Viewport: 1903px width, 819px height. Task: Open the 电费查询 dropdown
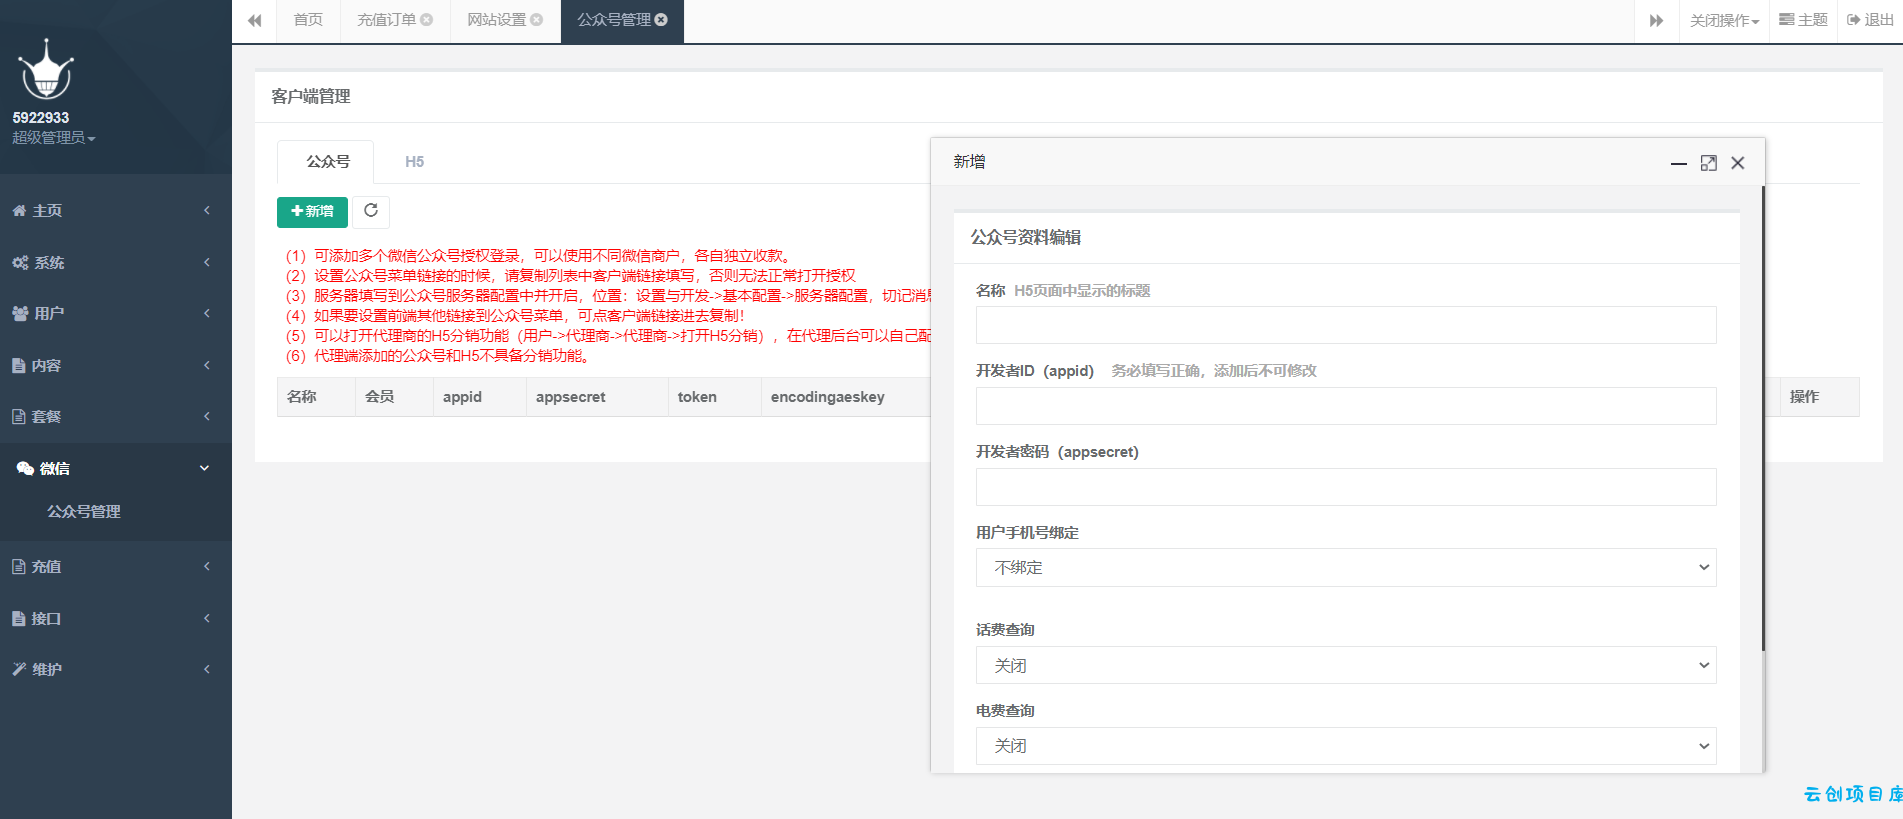(1346, 746)
